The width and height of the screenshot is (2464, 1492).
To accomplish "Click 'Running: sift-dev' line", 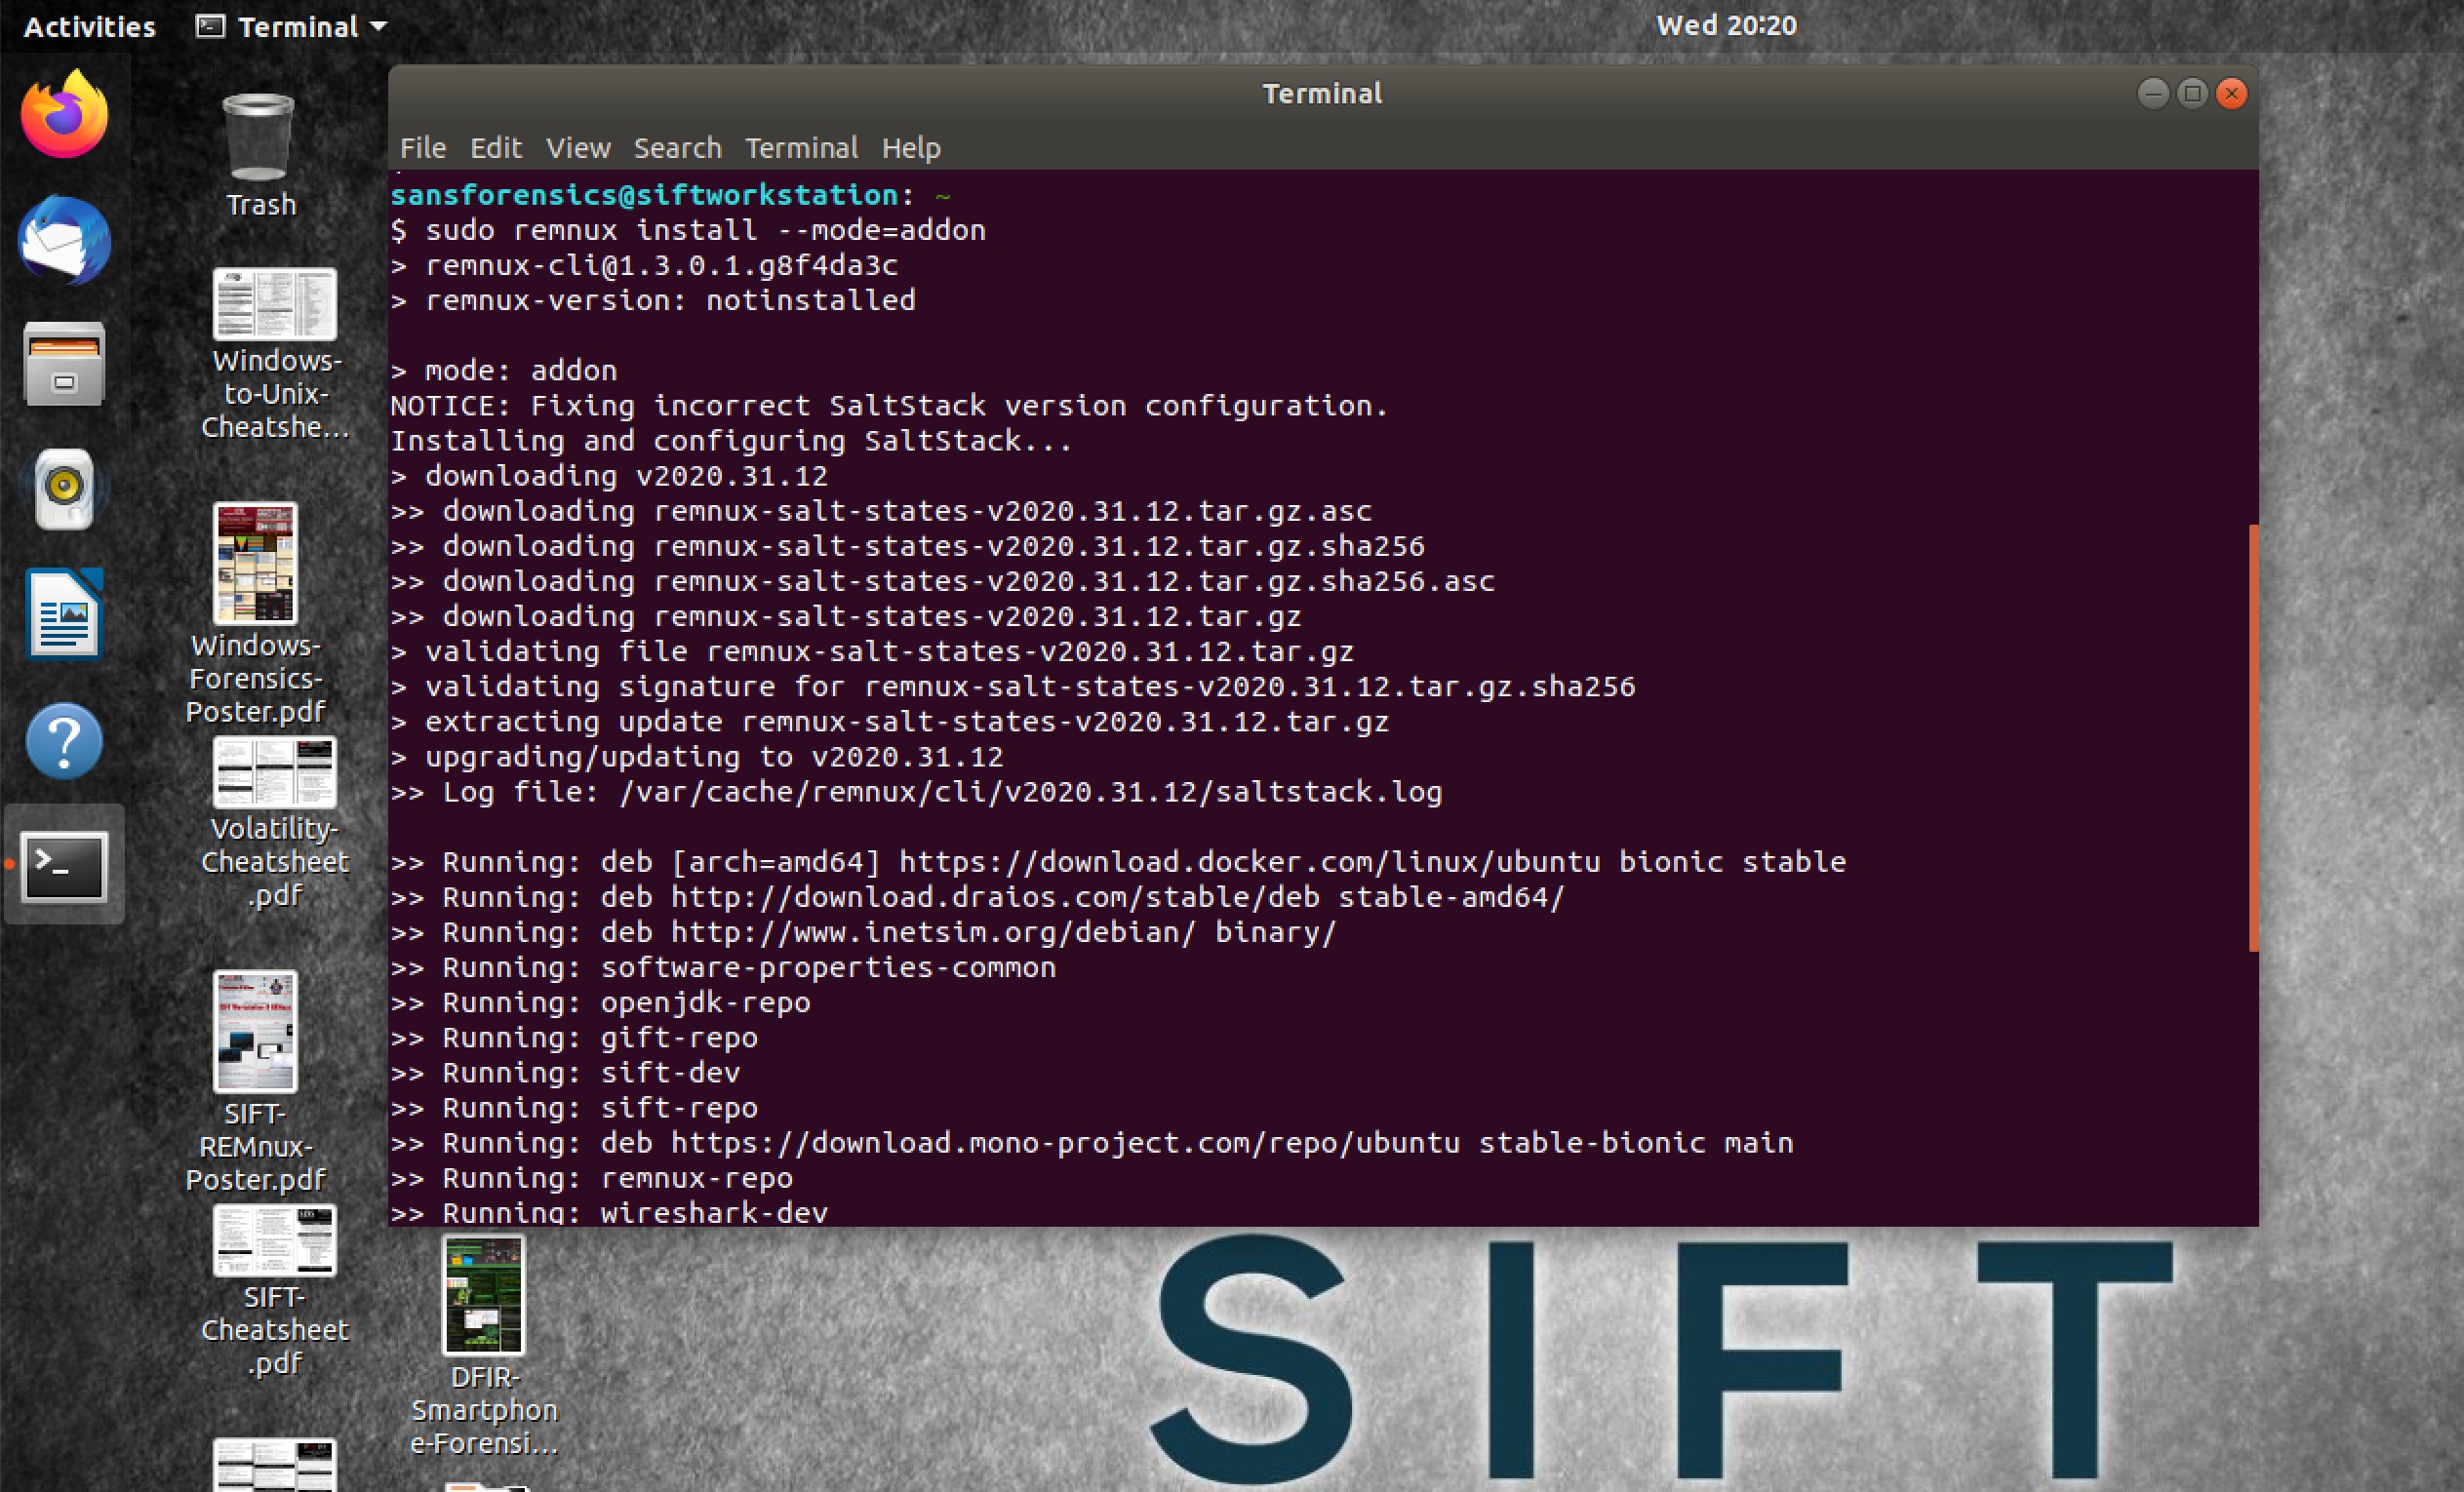I will 565,1072.
